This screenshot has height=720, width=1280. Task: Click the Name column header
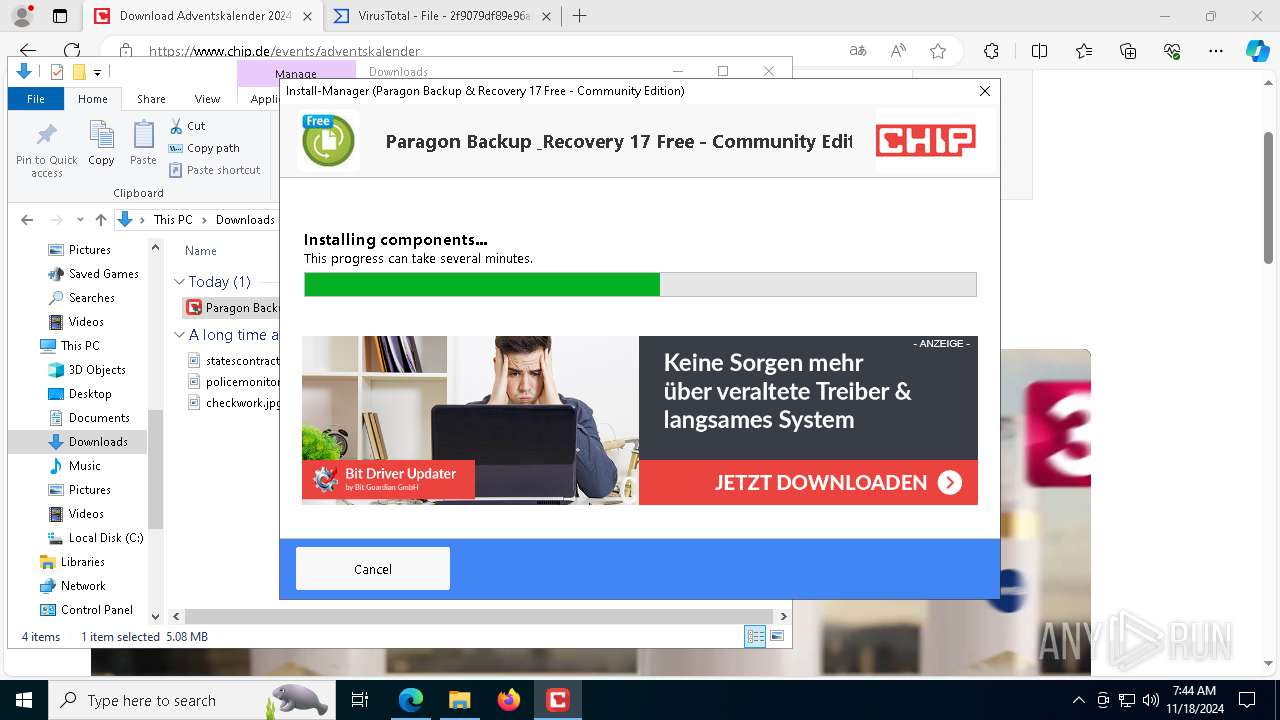pos(201,251)
